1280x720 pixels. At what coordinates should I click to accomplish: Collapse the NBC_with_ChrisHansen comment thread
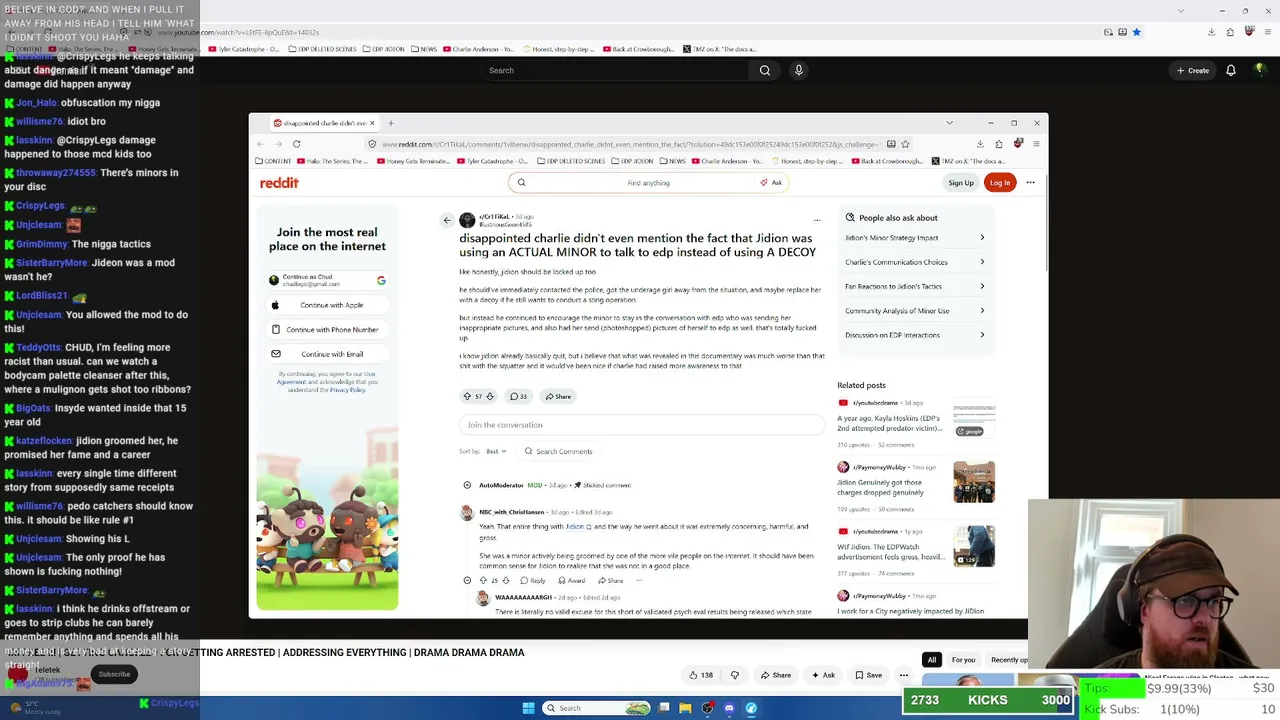tap(467, 580)
